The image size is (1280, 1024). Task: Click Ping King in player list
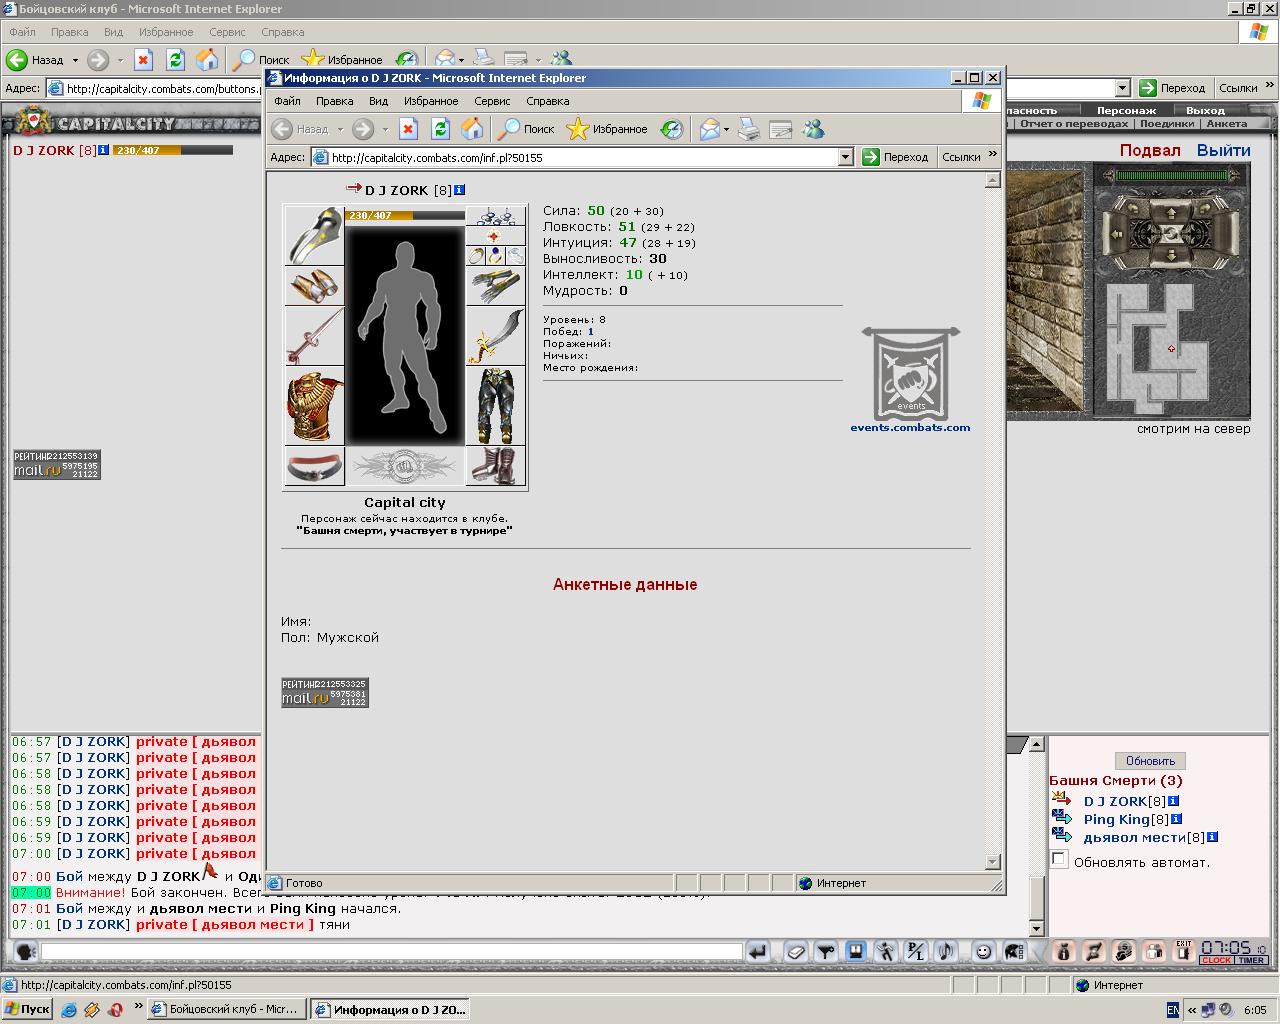pos(1116,819)
